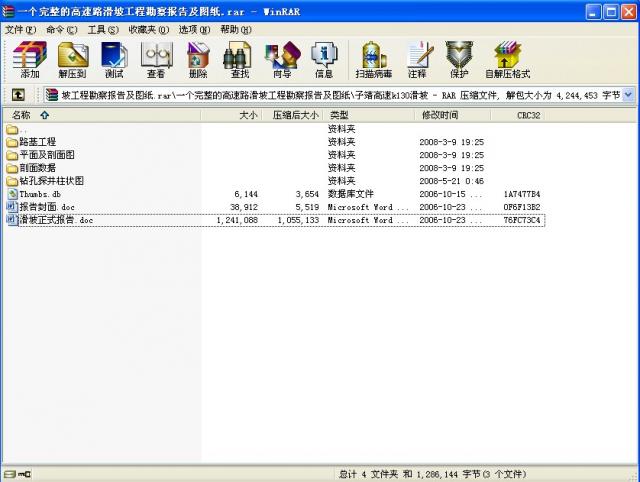
Task: Go up one folder level button
Action: tap(18, 95)
